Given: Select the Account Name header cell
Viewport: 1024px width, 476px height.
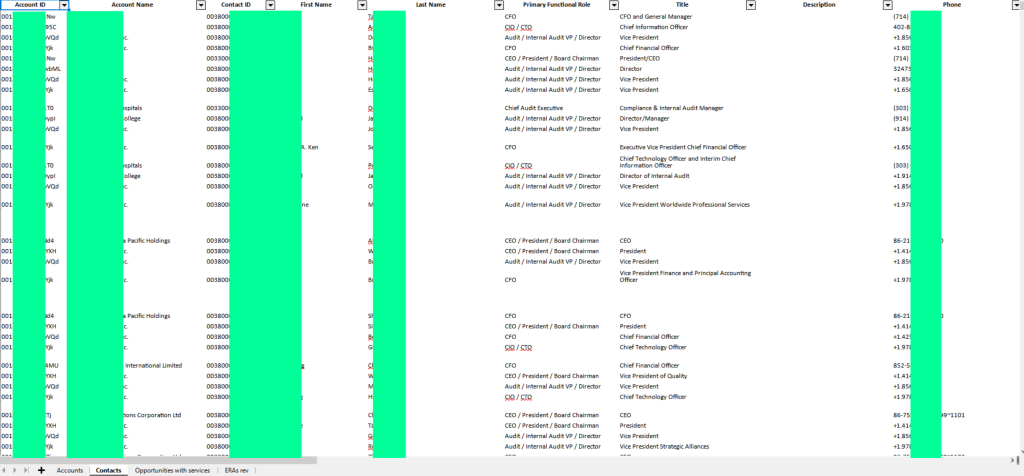Looking at the screenshot, I should pos(132,5).
